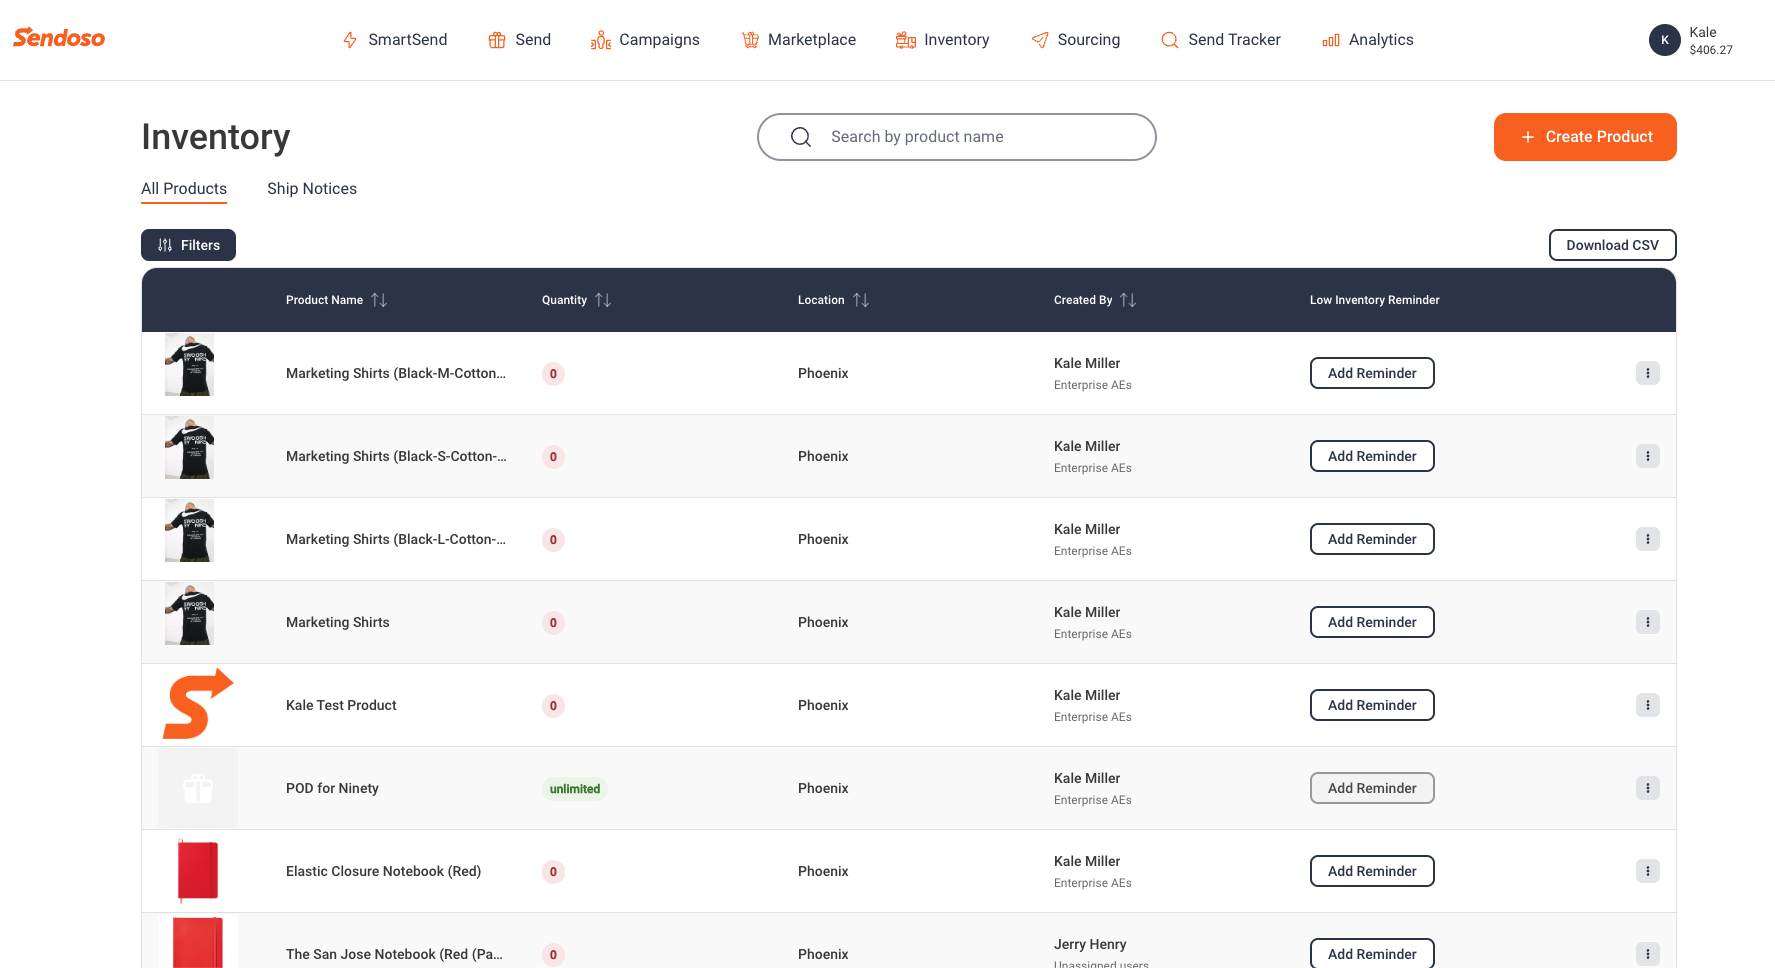Add Reminder for Kale Test Product
This screenshot has width=1775, height=968.
pyautogui.click(x=1372, y=705)
